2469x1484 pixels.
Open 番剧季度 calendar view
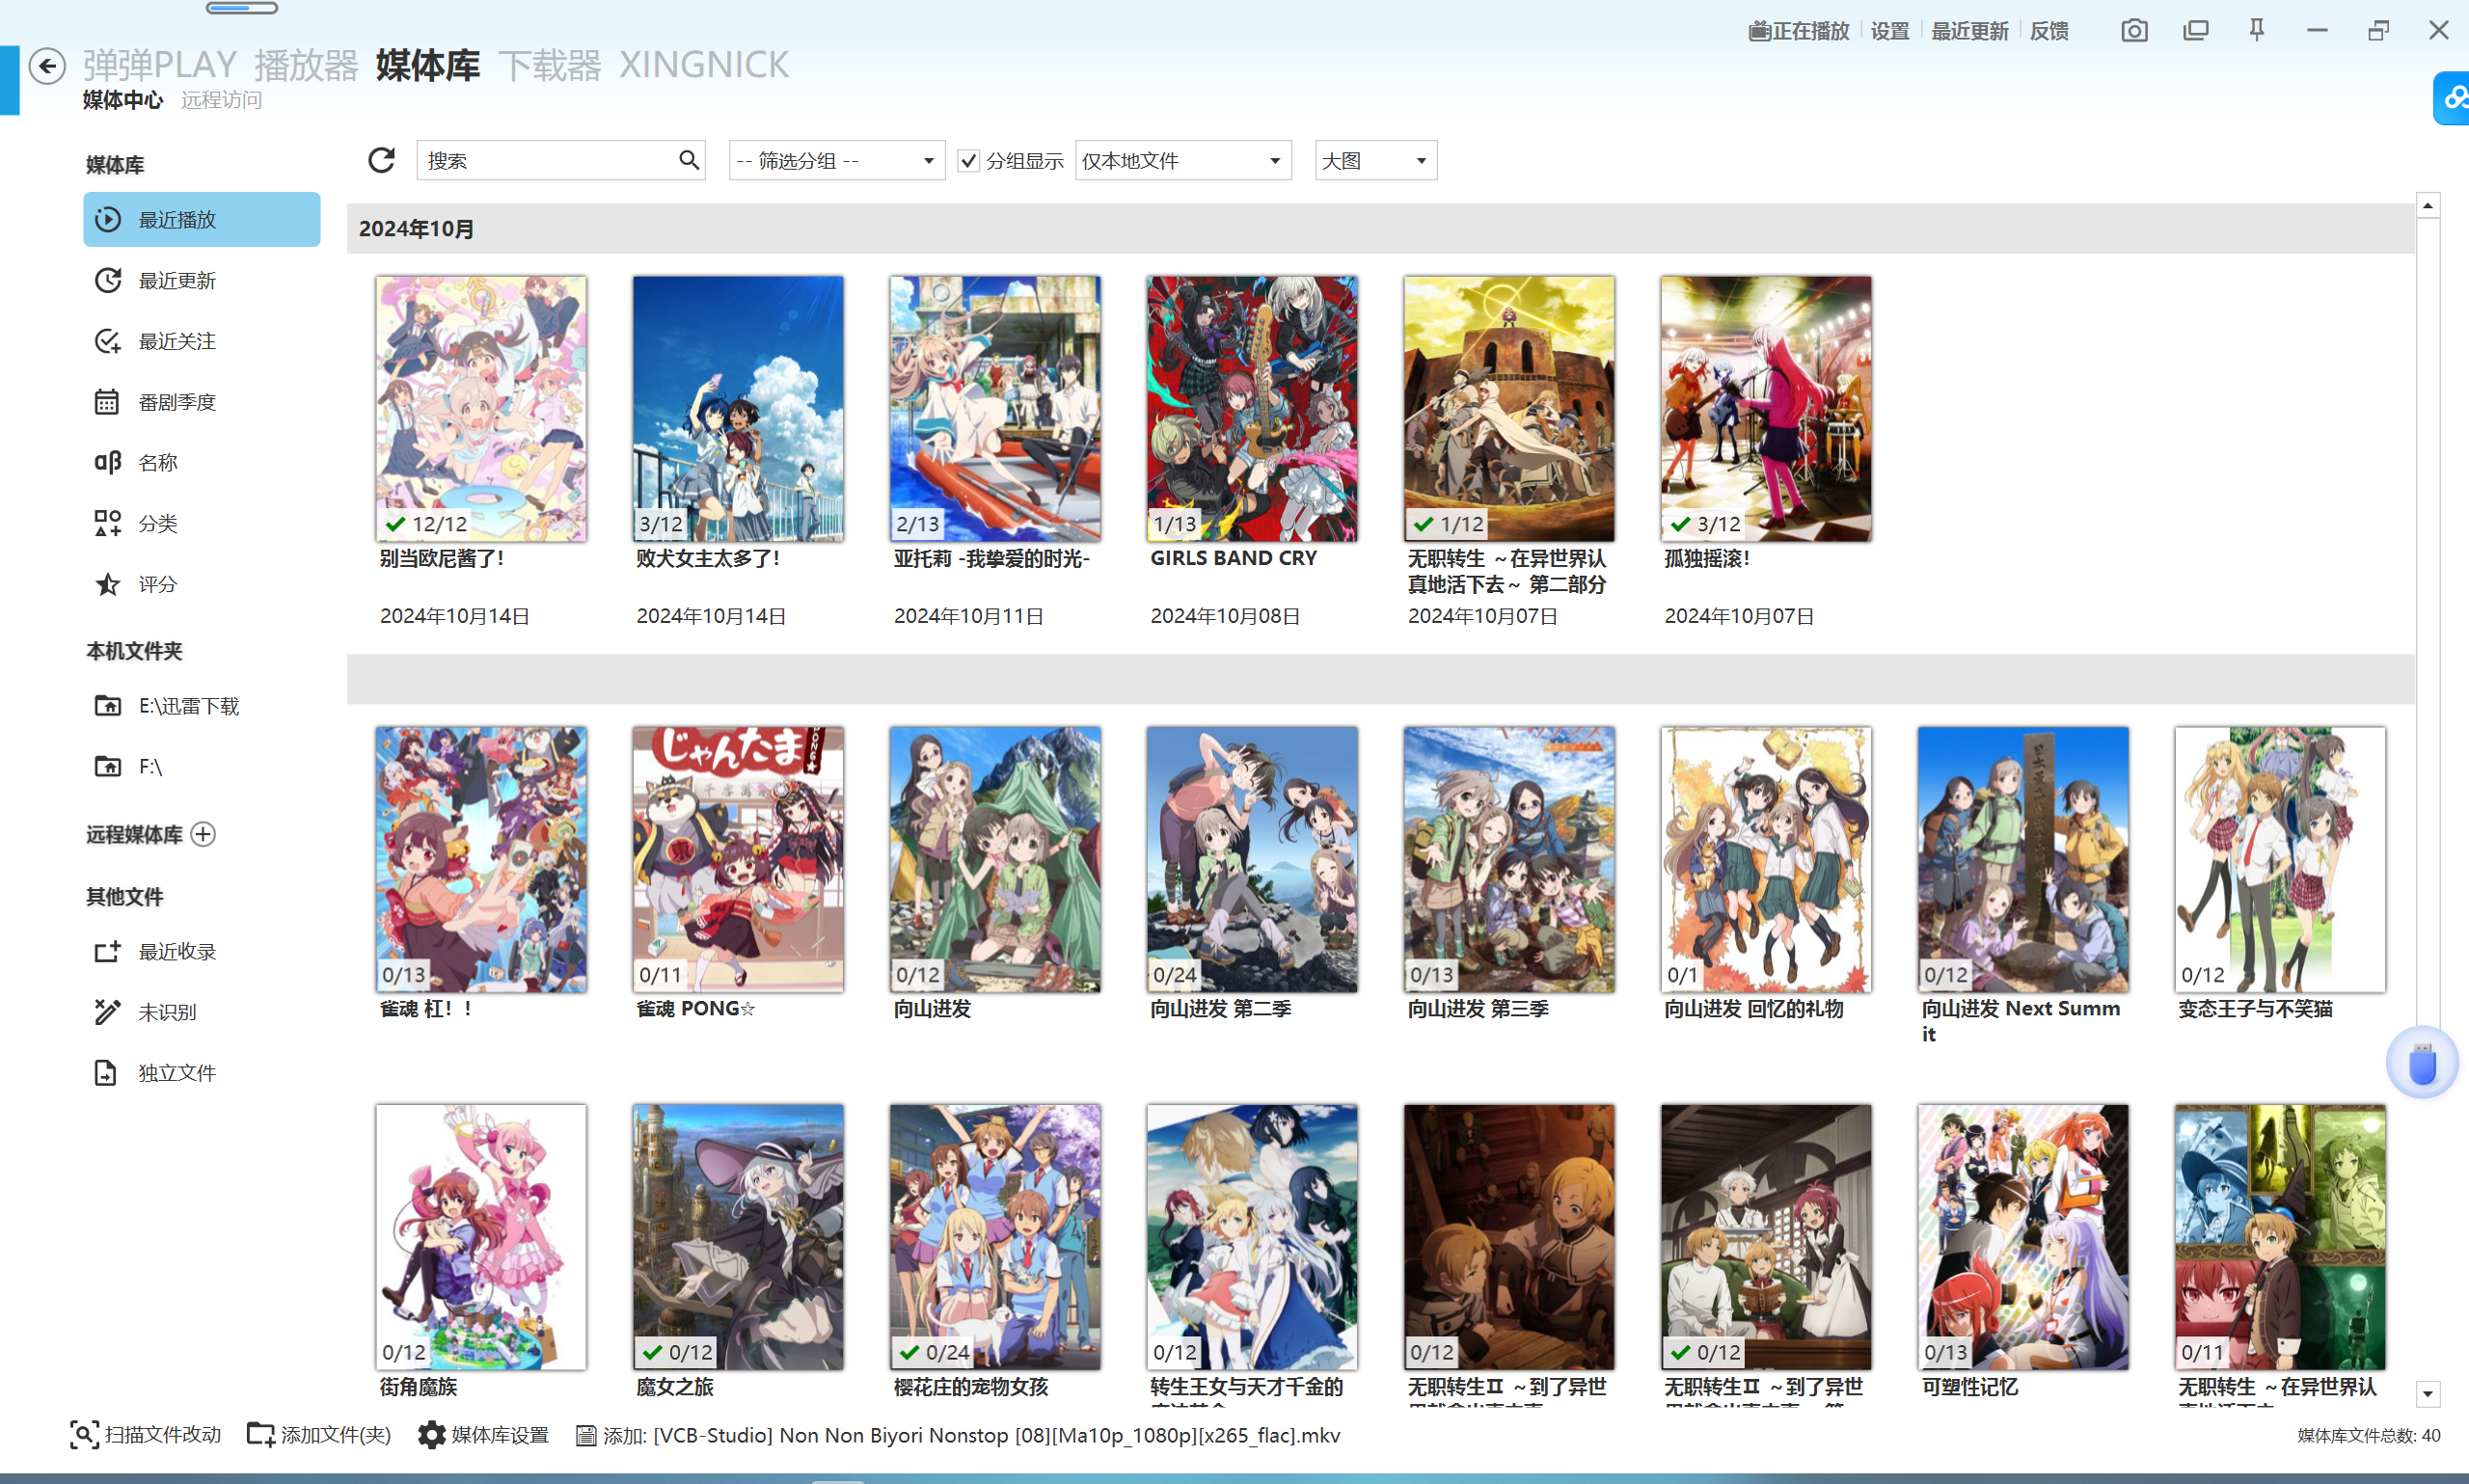pos(202,402)
